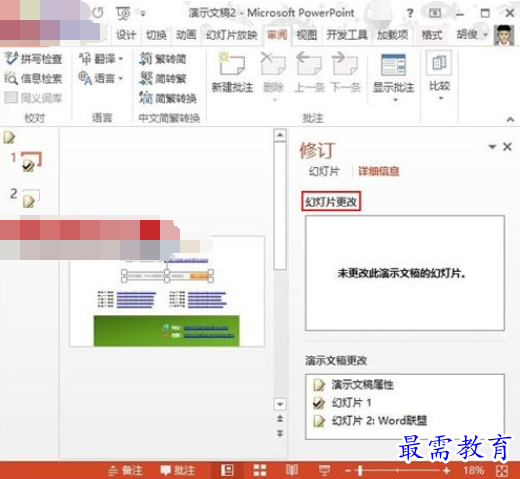Switch to the 动画 tab
Image resolution: width=520 pixels, height=479 pixels.
point(186,35)
